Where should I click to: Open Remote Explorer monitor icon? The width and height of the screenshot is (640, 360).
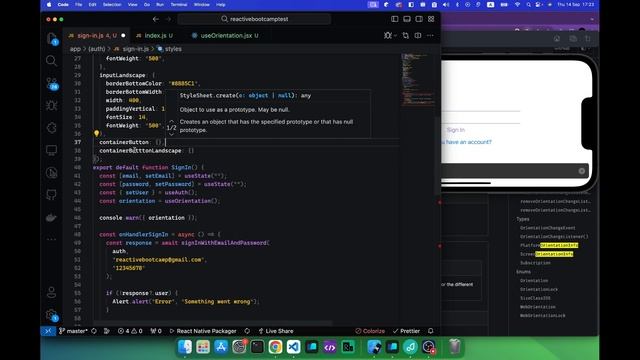point(51,150)
